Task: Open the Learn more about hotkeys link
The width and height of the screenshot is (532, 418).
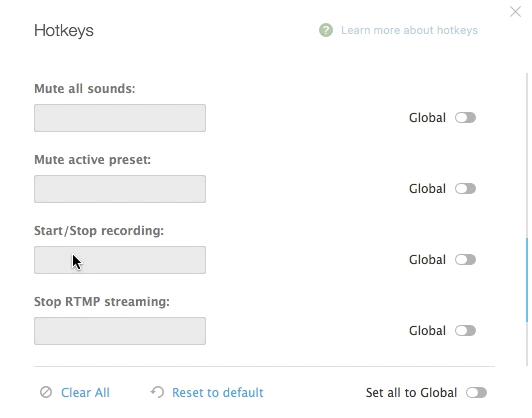Action: (409, 30)
